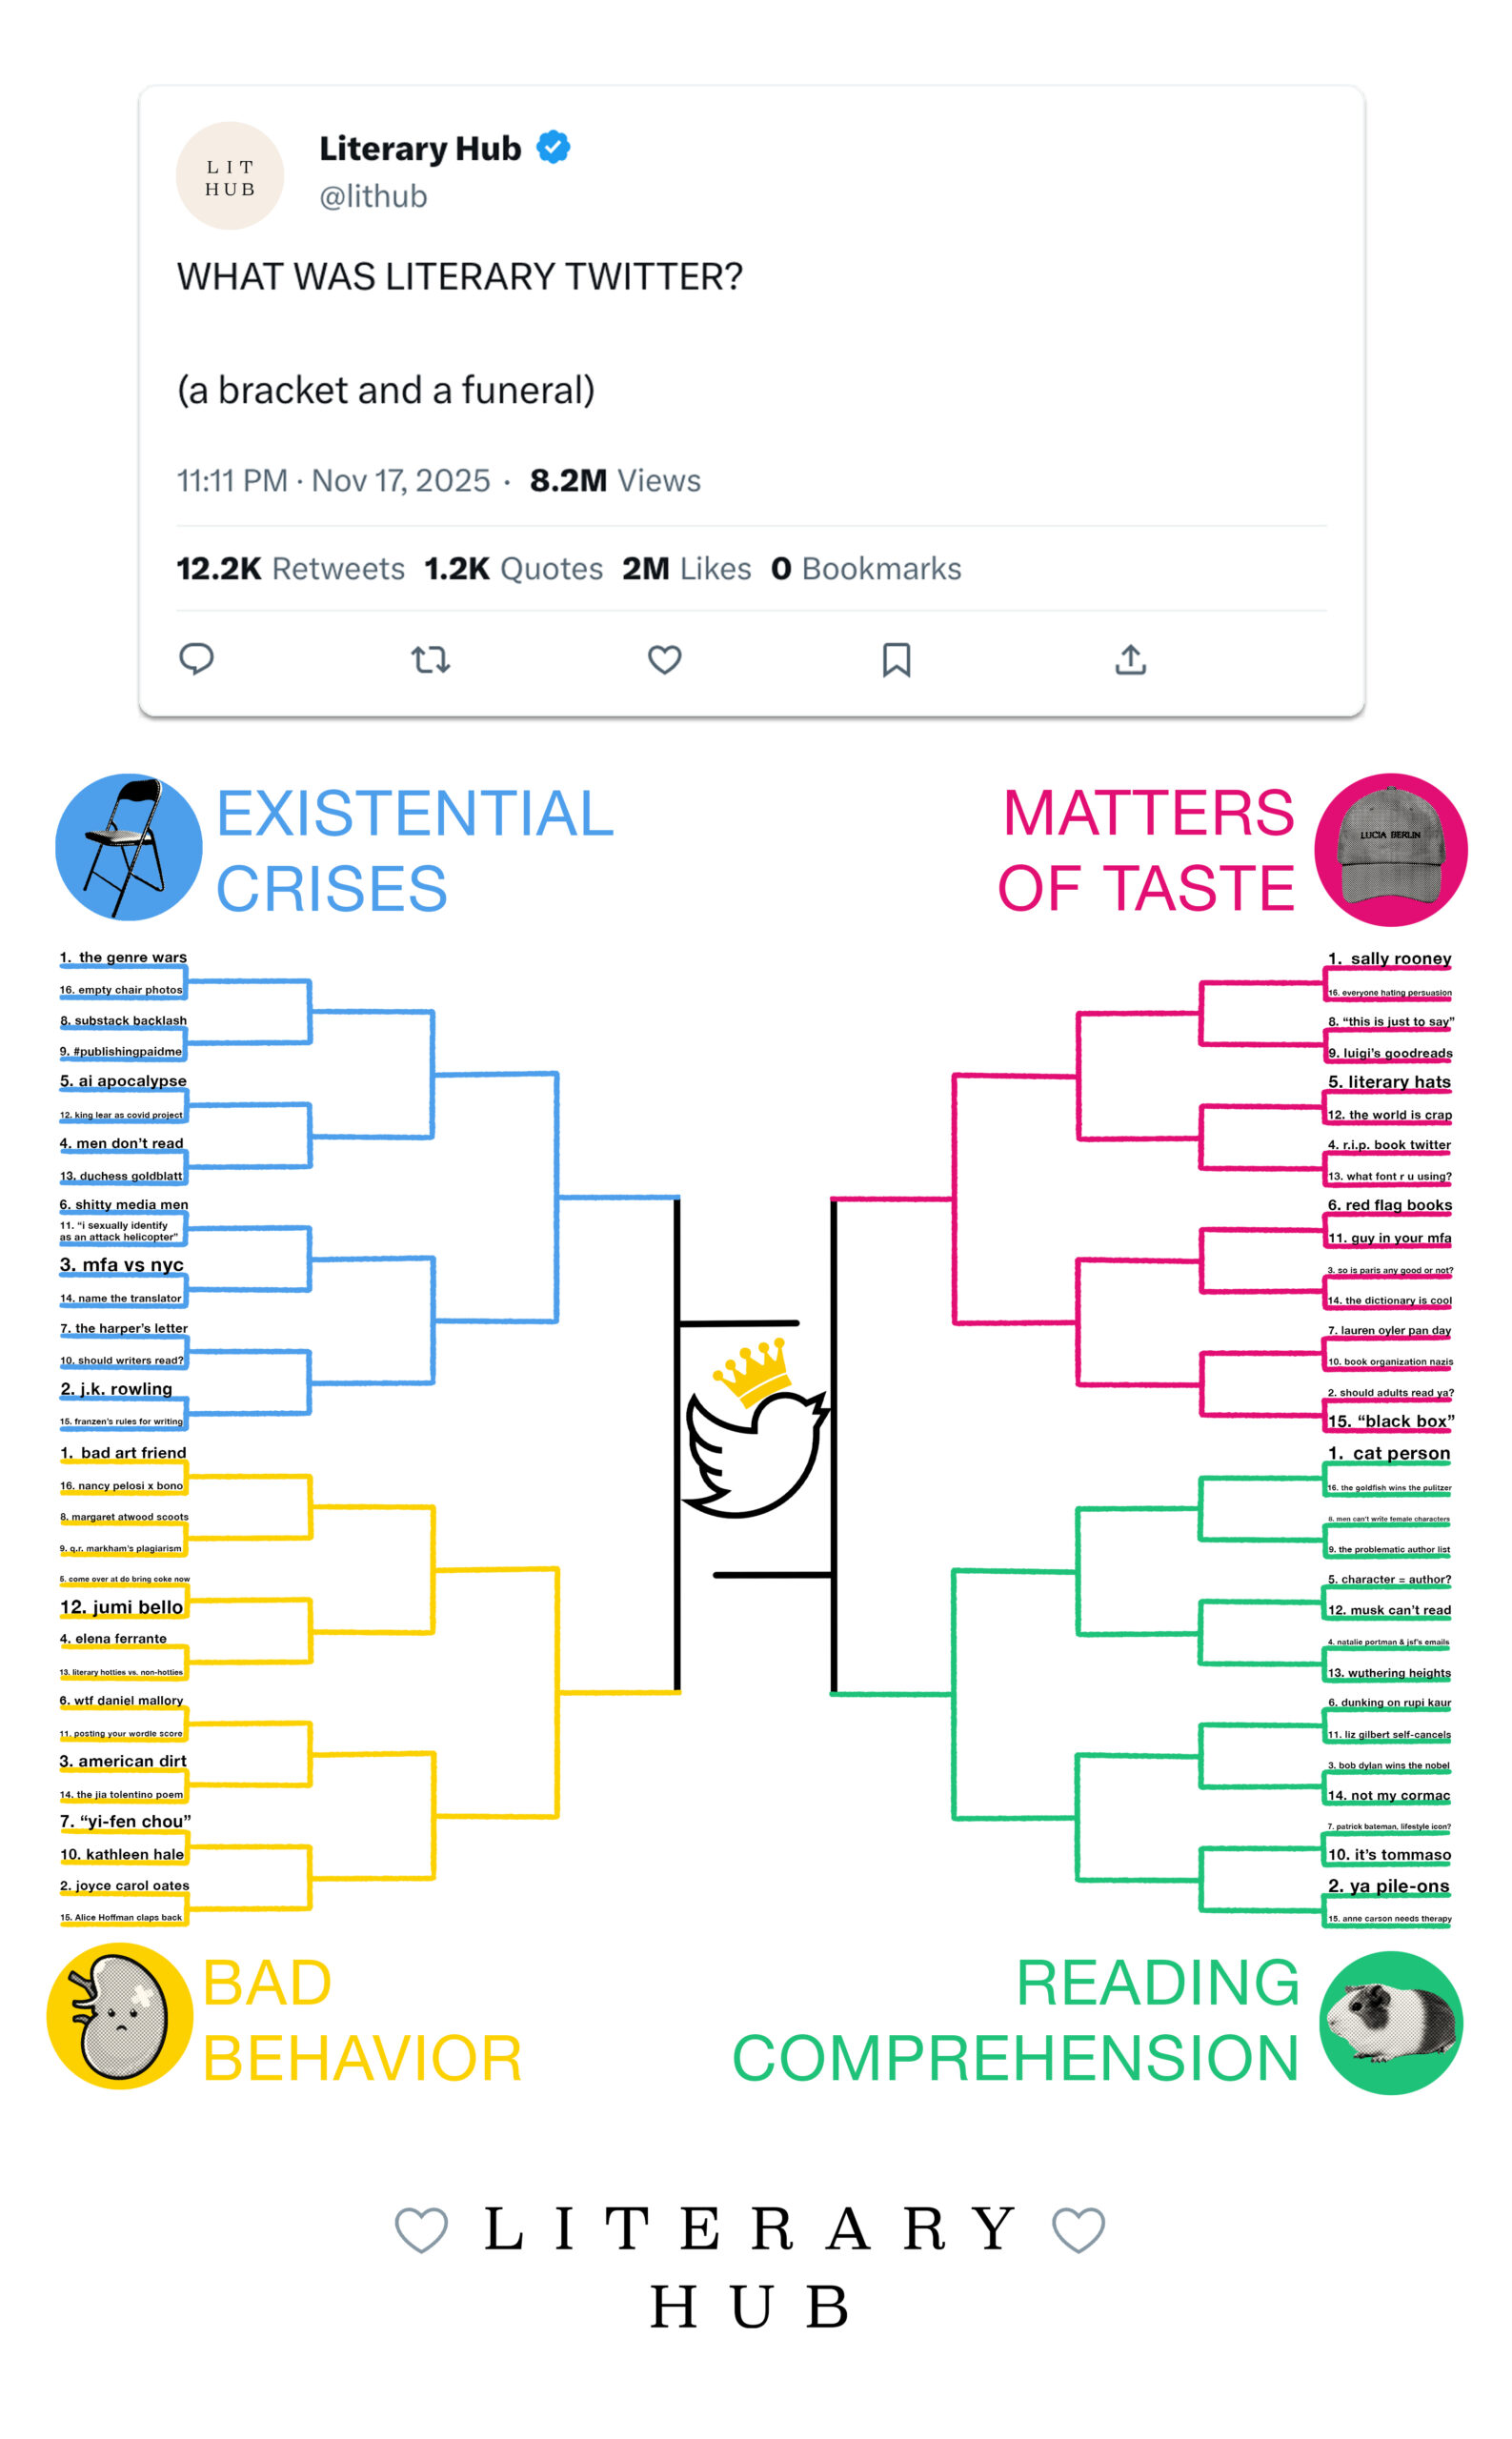Click the guinea pig circle icon

click(1391, 2022)
